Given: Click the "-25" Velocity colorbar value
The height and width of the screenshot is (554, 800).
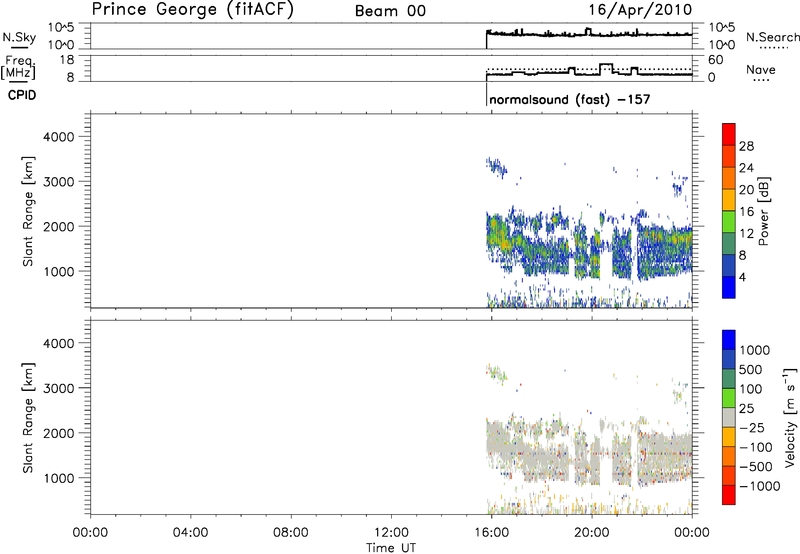Looking at the screenshot, I should point(753,427).
